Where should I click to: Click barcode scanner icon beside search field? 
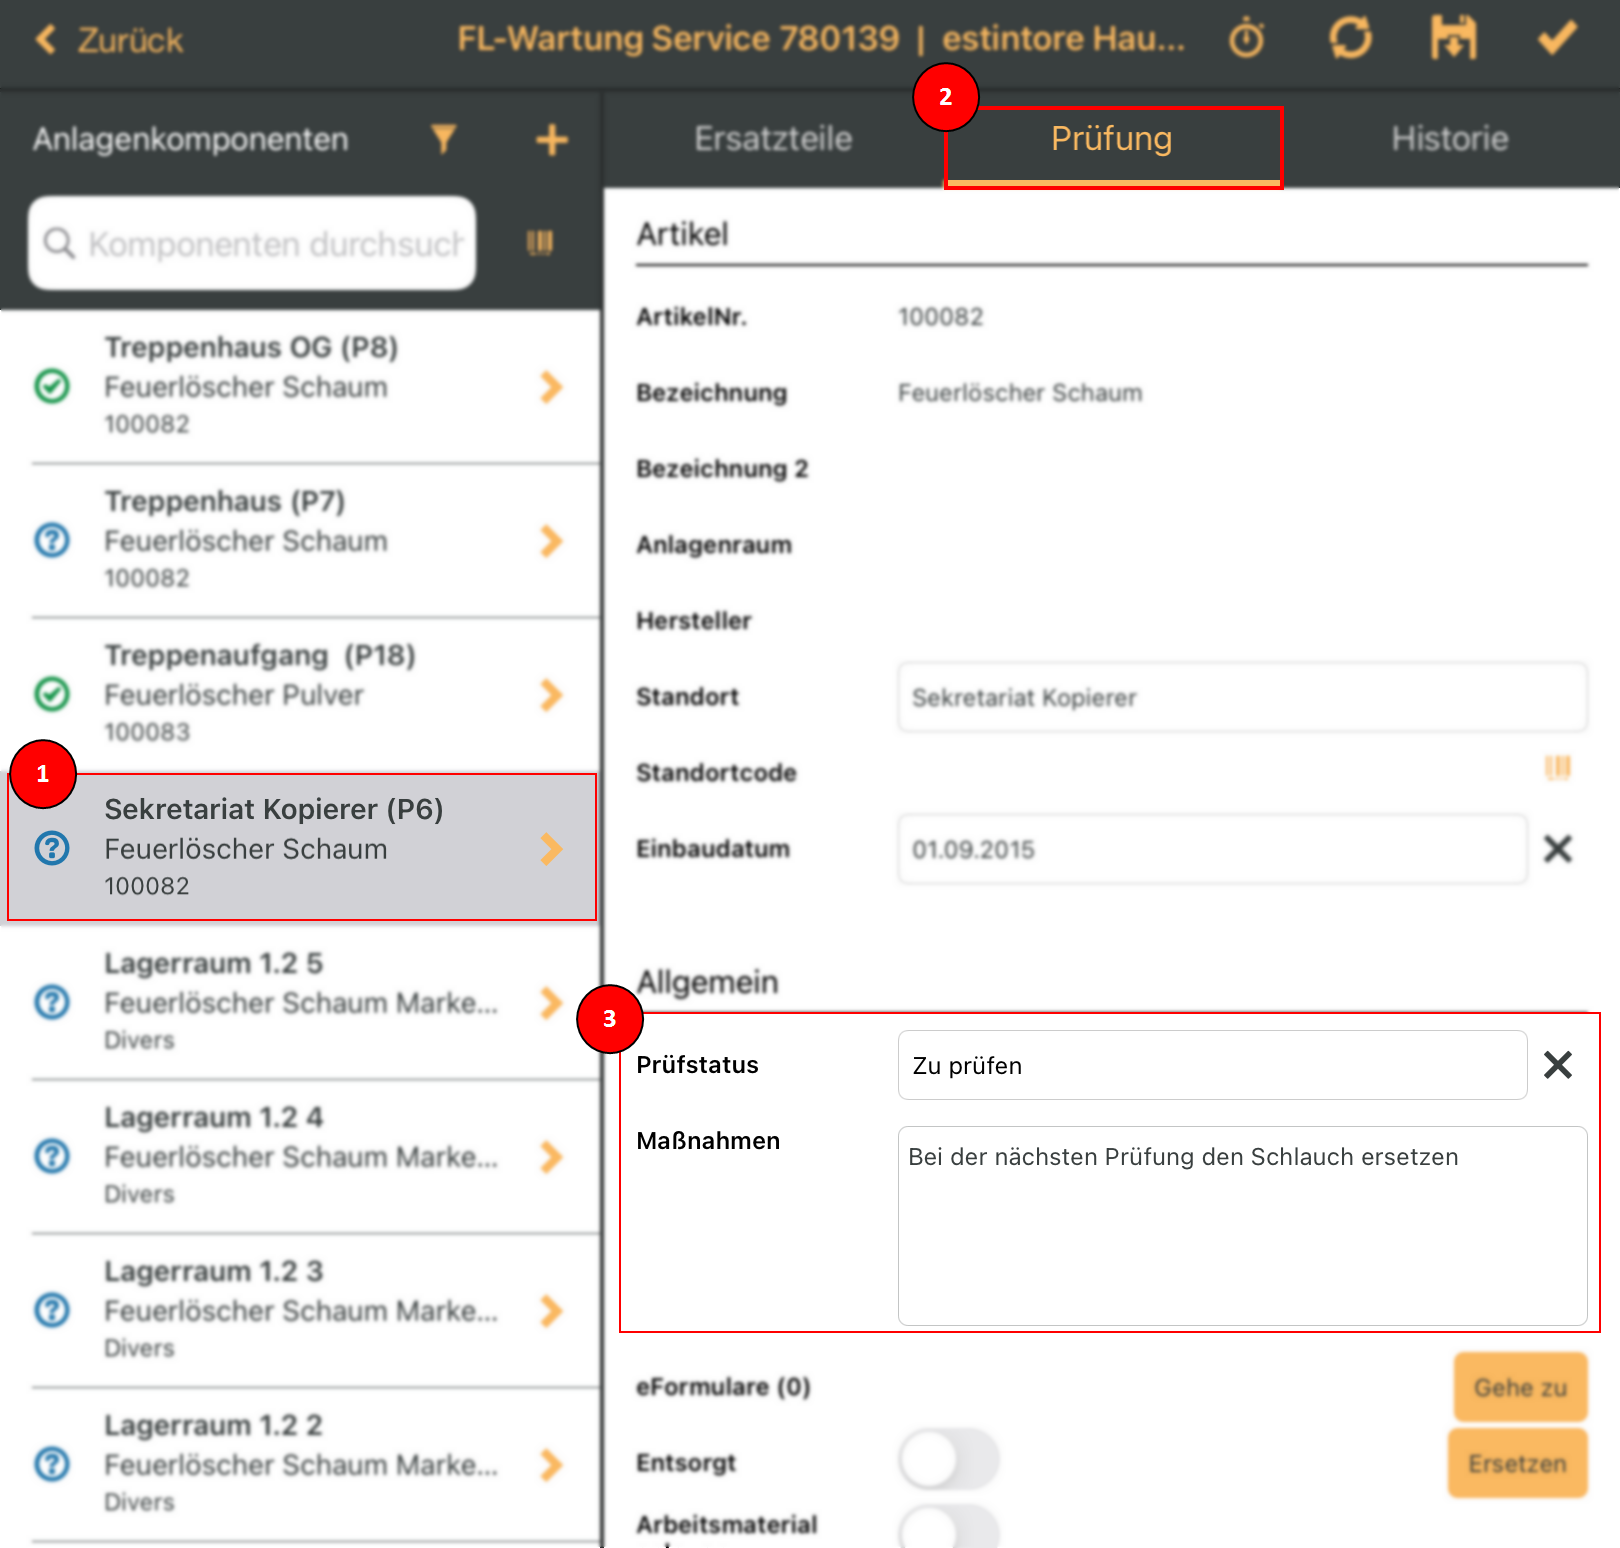pyautogui.click(x=540, y=243)
